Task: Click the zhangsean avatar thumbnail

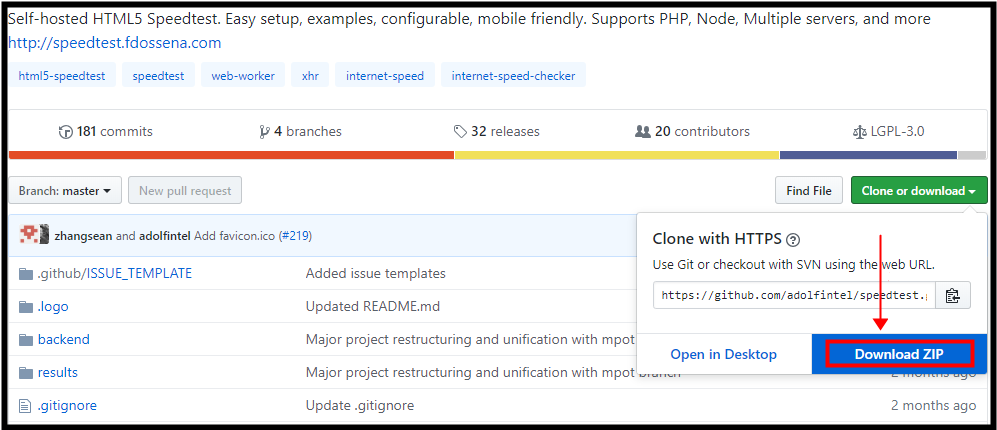Action: 29,235
